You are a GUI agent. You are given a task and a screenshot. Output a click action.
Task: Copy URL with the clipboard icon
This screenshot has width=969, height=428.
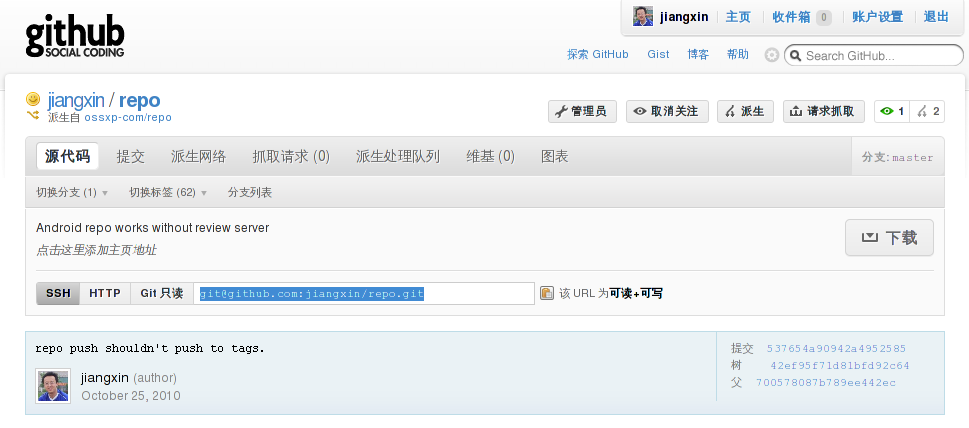tap(546, 293)
